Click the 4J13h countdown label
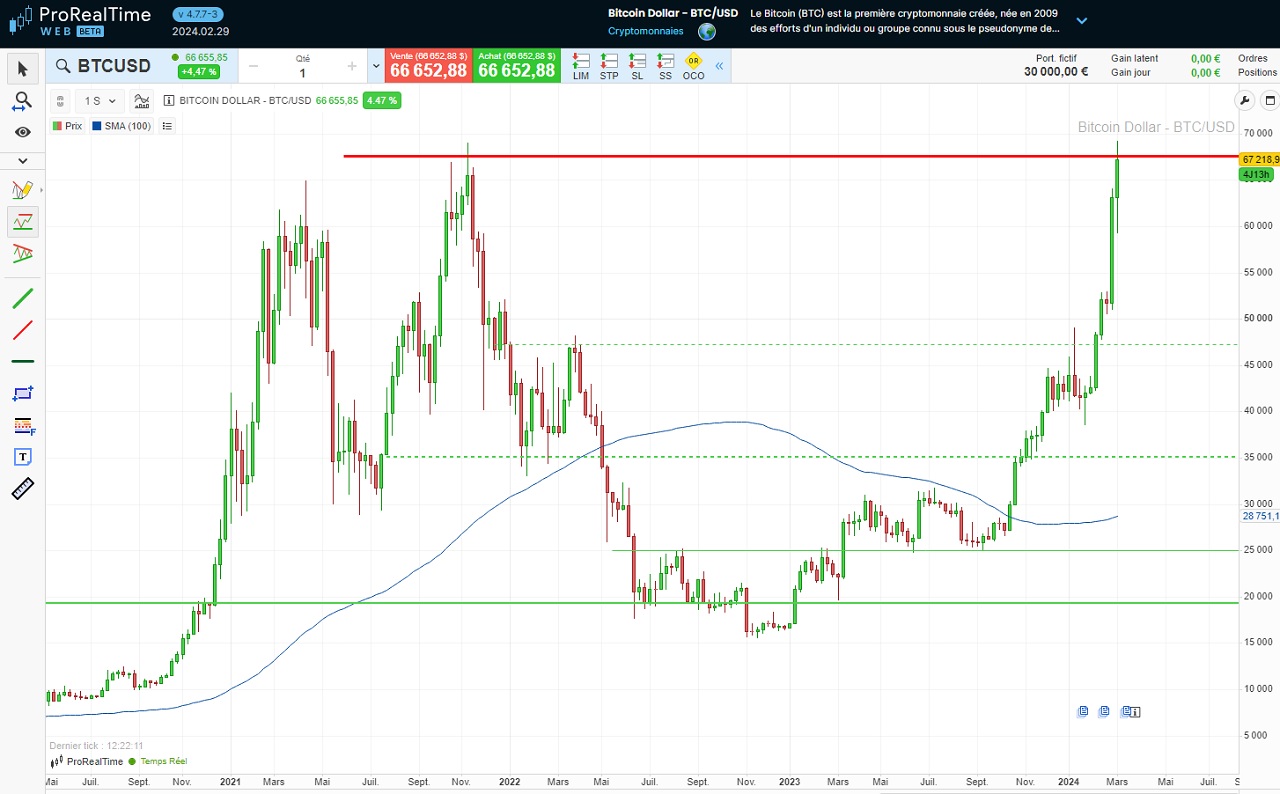Viewport: 1280px width, 794px height. pos(1255,175)
